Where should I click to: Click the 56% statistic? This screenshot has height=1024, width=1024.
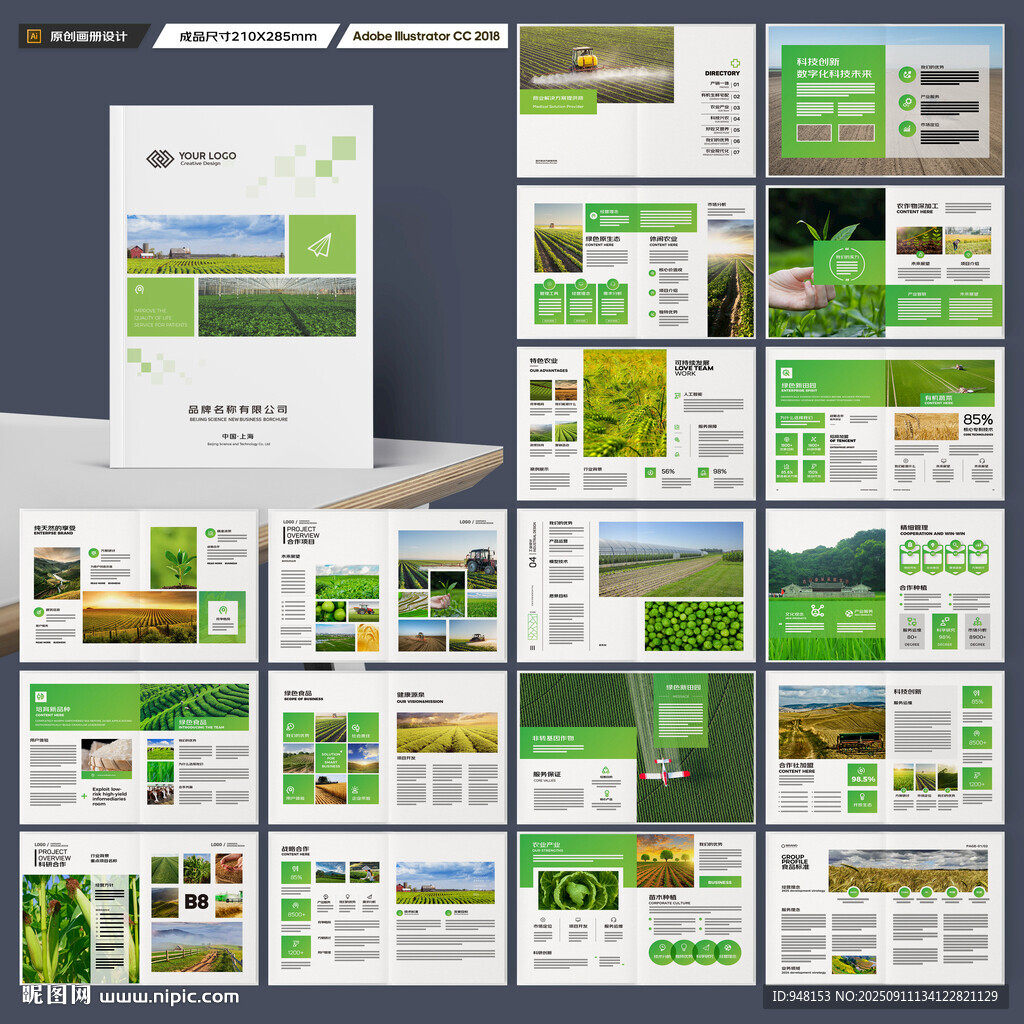pos(667,472)
